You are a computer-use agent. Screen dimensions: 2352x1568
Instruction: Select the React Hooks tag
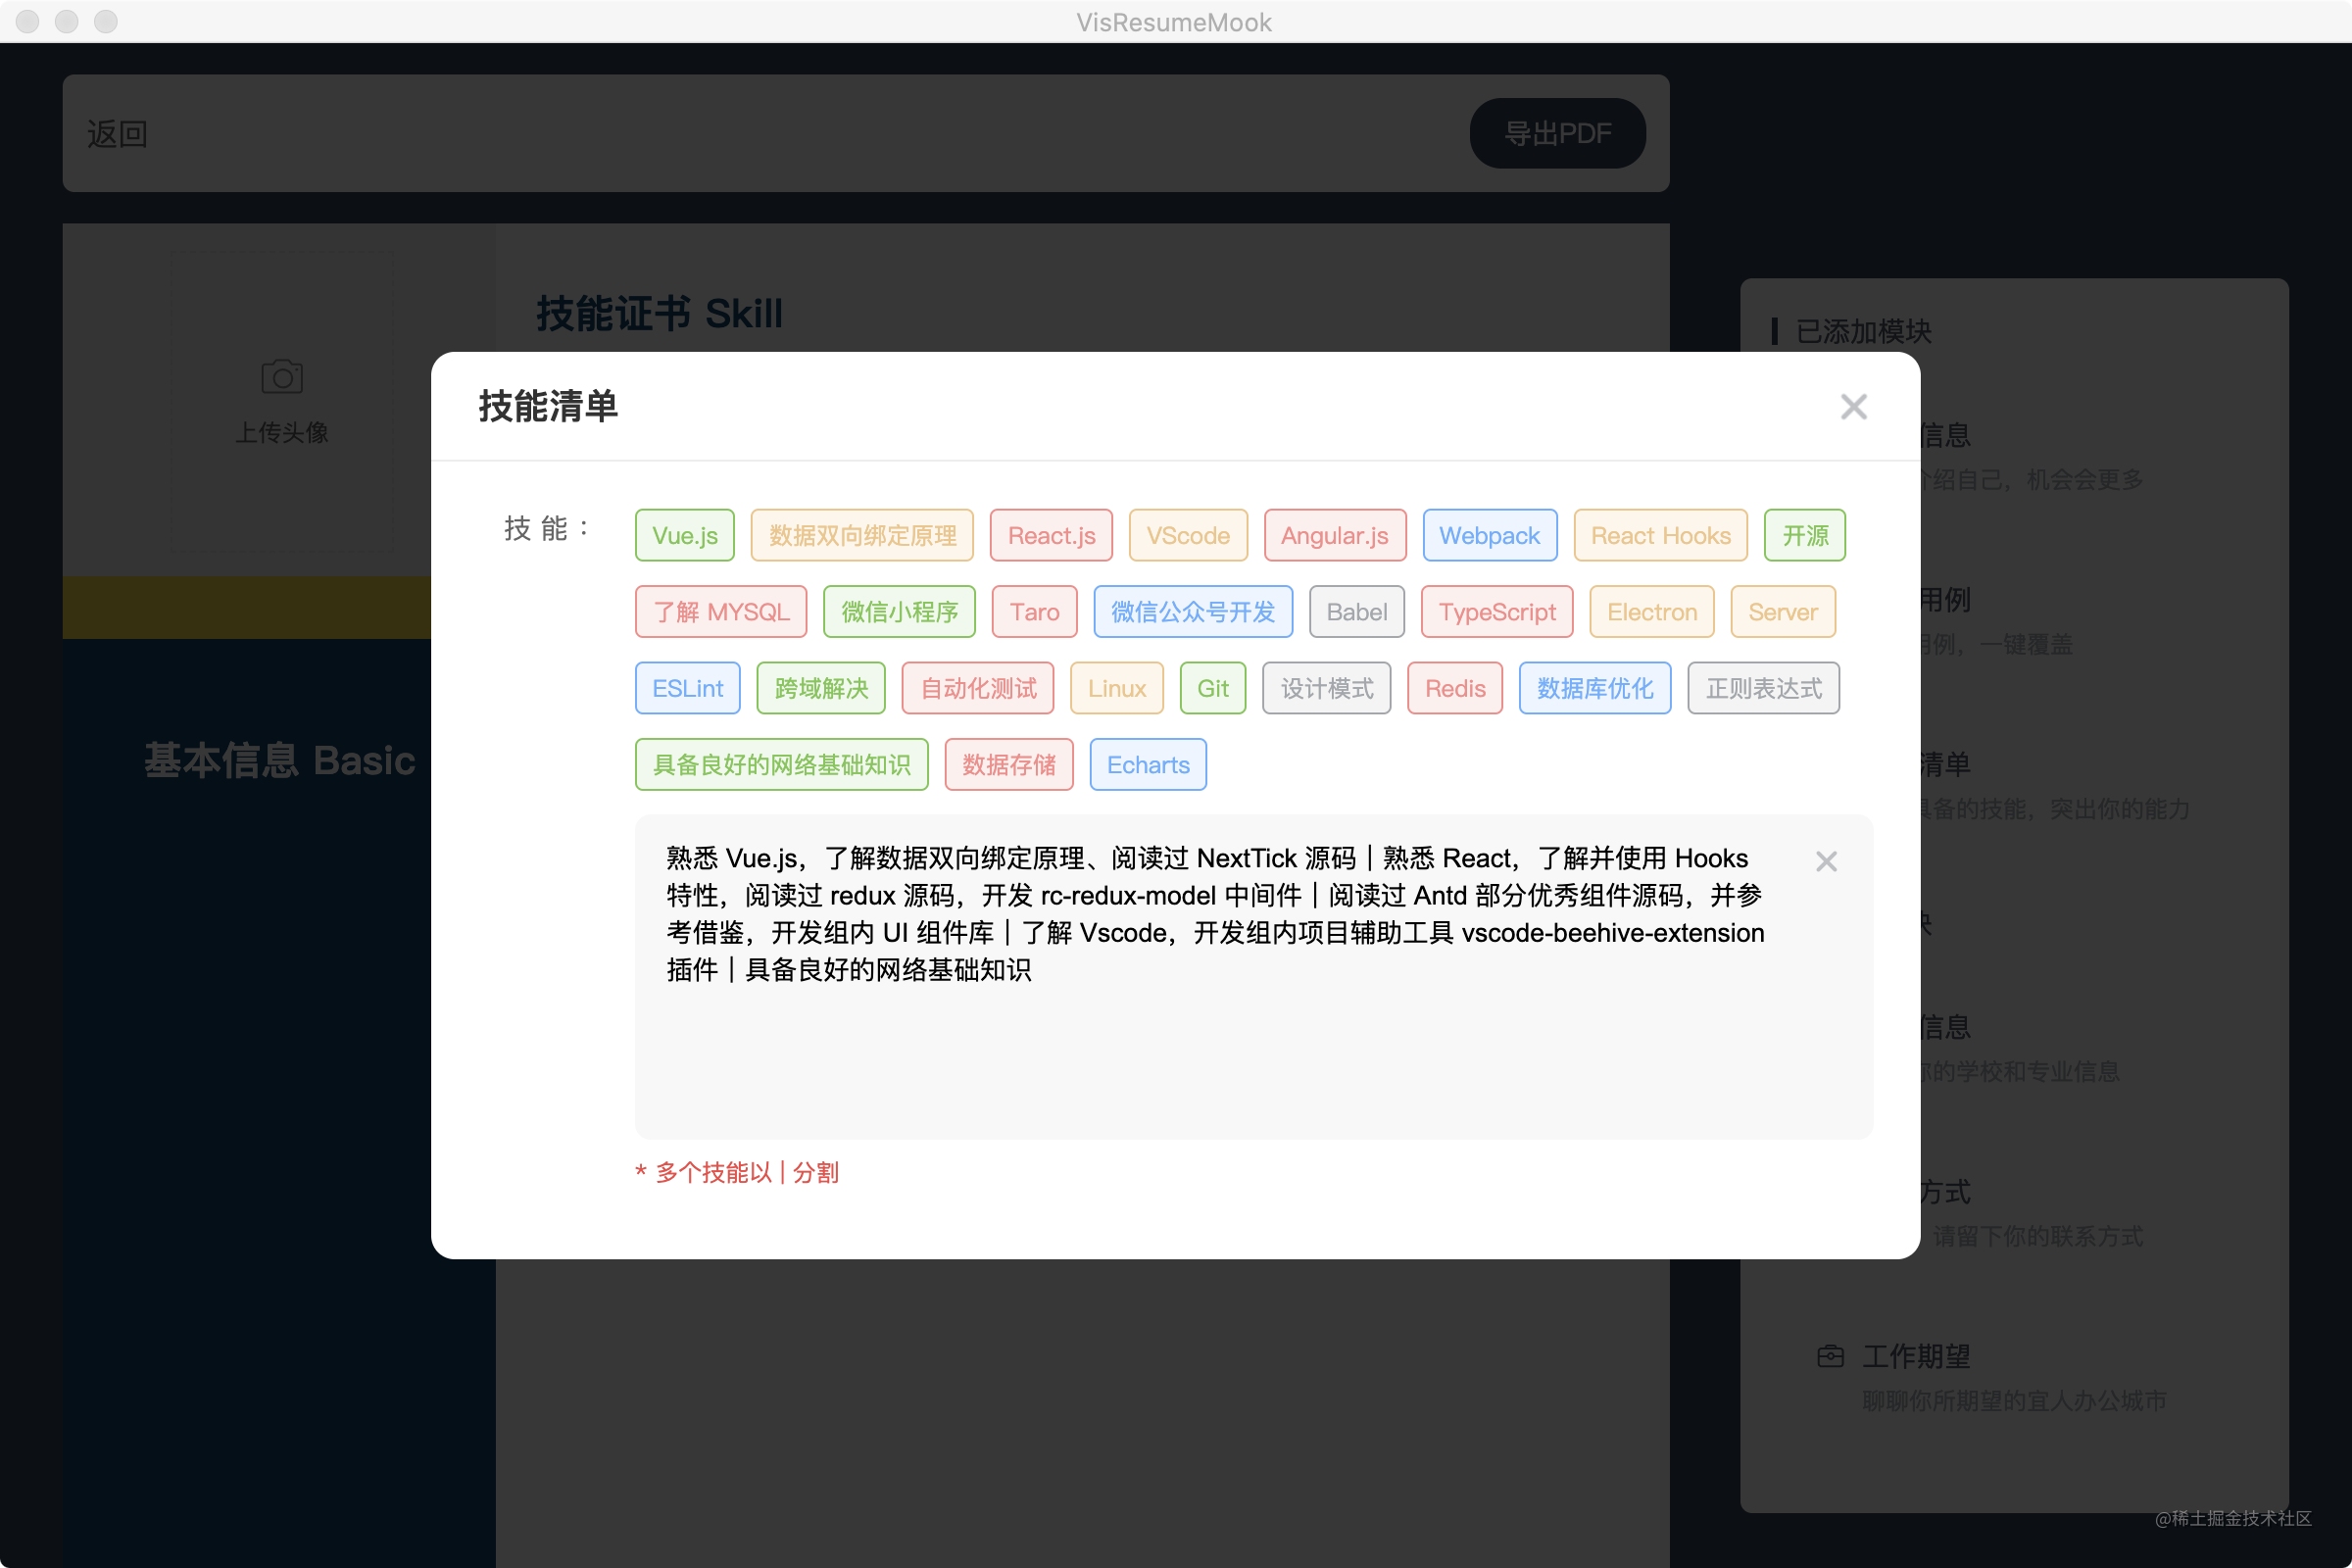point(1660,535)
